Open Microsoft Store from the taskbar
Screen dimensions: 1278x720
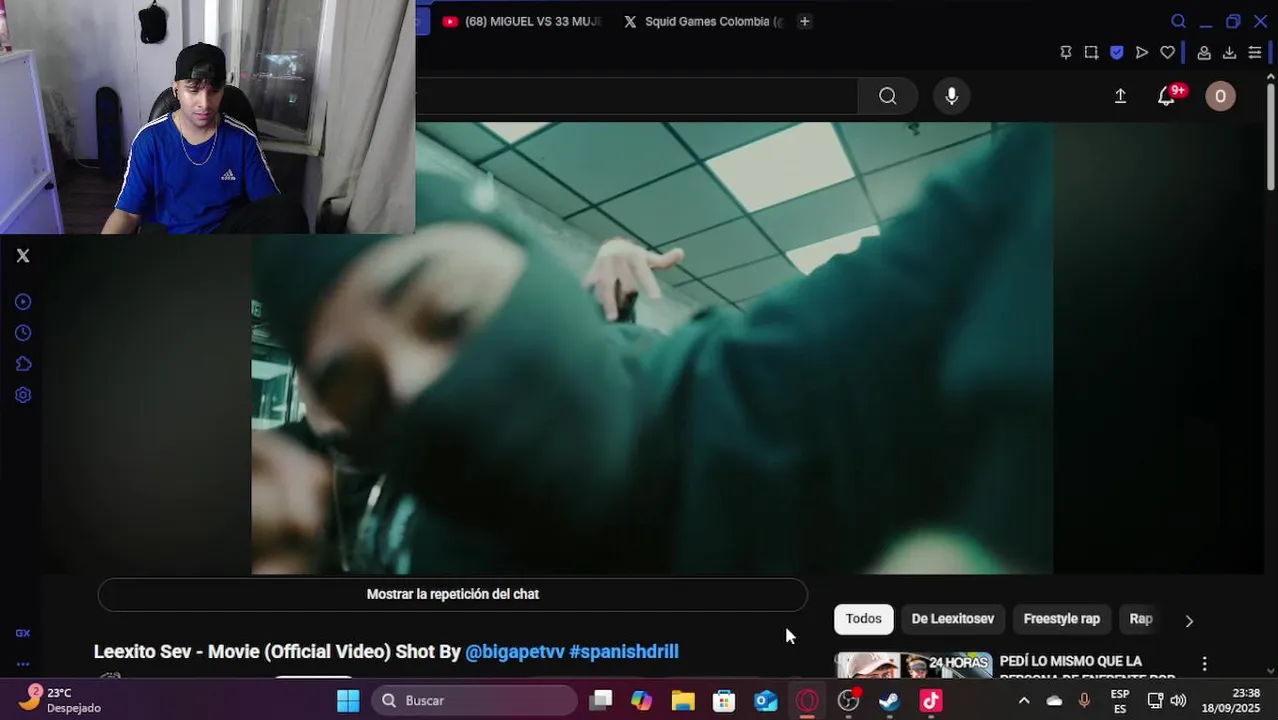point(724,700)
